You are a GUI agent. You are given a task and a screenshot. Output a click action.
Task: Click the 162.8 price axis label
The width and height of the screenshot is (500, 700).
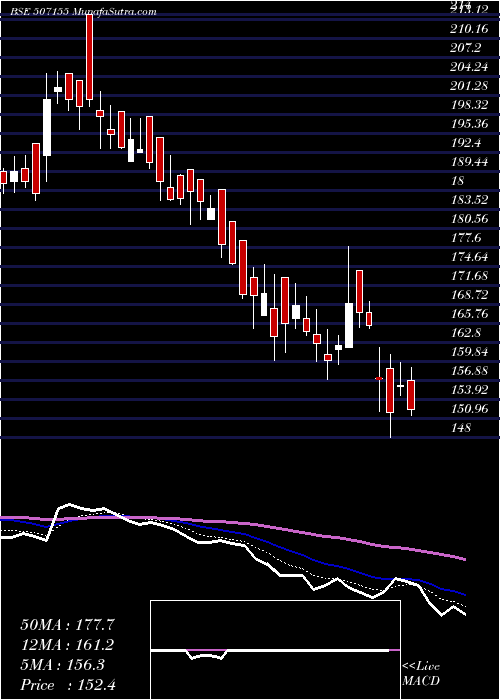[467, 333]
